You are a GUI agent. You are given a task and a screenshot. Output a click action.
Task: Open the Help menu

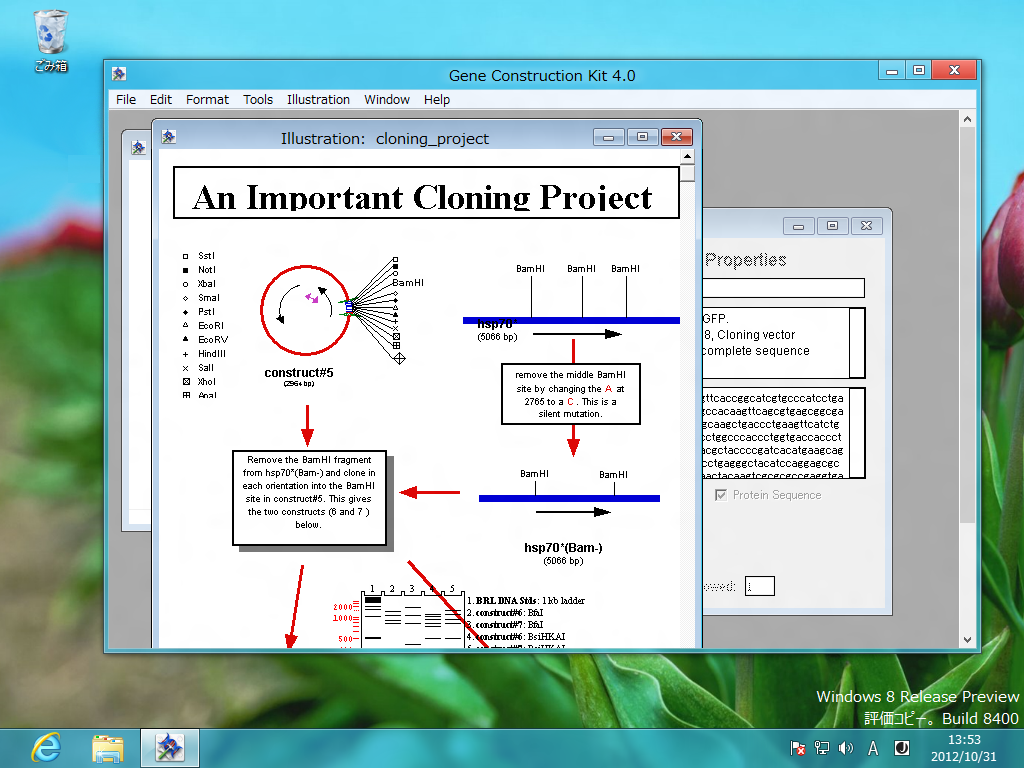[x=437, y=99]
